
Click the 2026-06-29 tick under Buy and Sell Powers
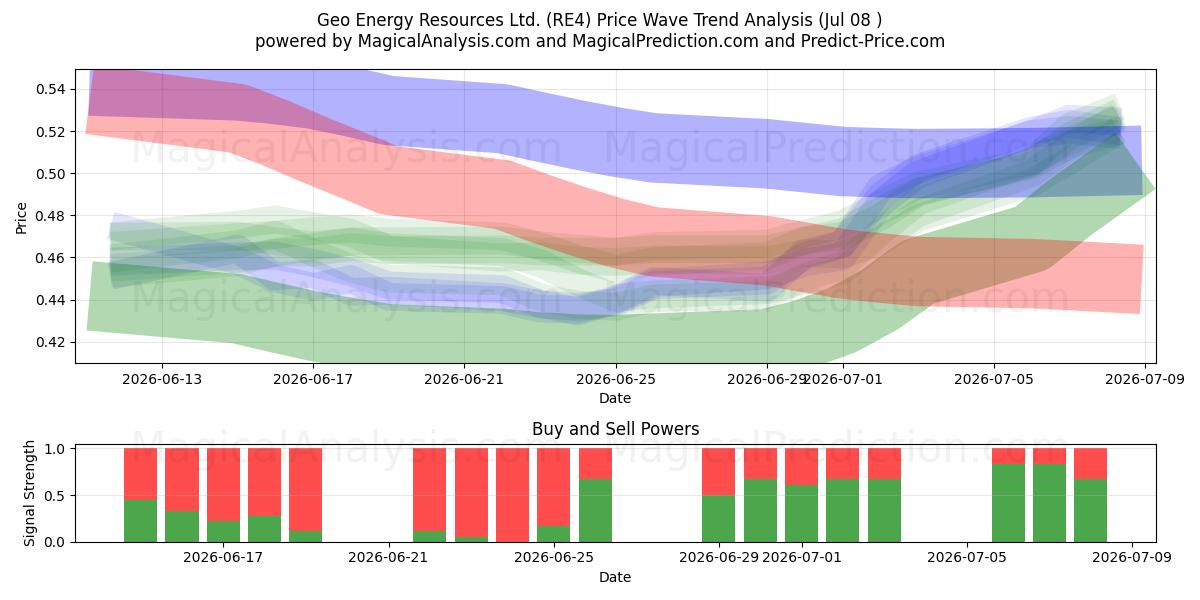(x=718, y=558)
